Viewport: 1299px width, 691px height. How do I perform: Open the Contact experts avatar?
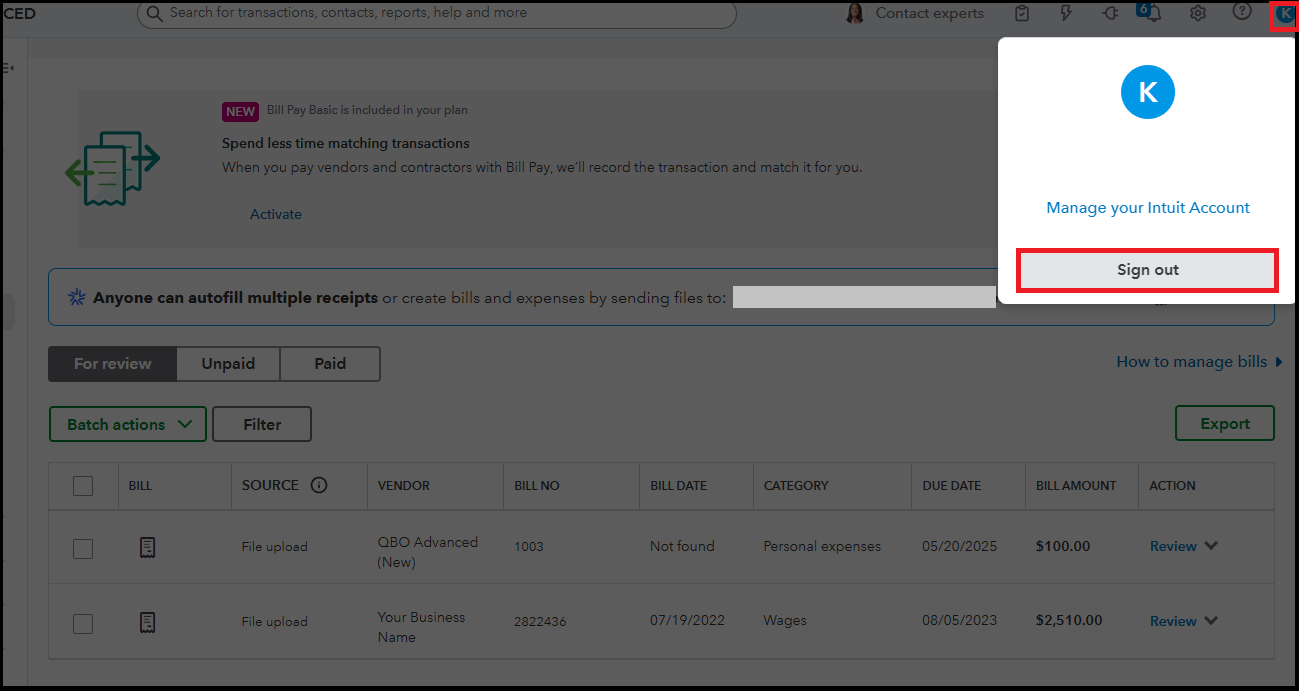tap(854, 13)
